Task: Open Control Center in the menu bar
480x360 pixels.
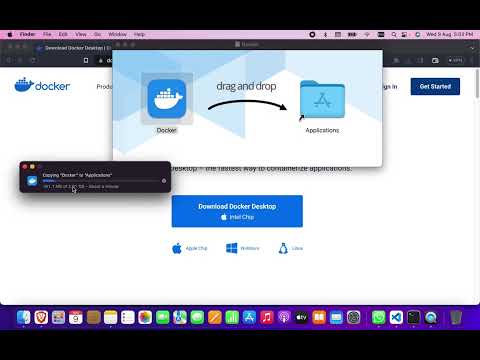Action: [x=404, y=34]
